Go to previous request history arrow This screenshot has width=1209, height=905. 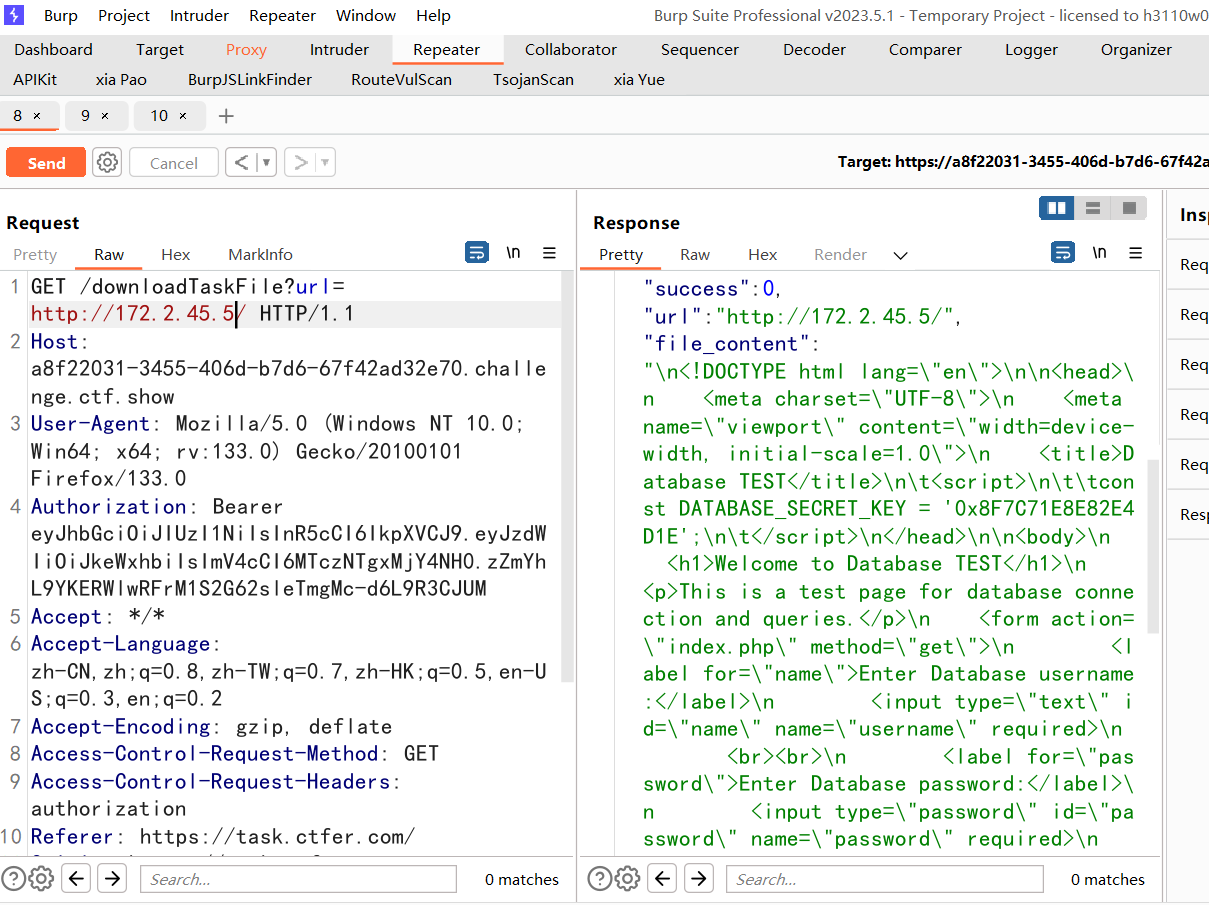pyautogui.click(x=239, y=162)
